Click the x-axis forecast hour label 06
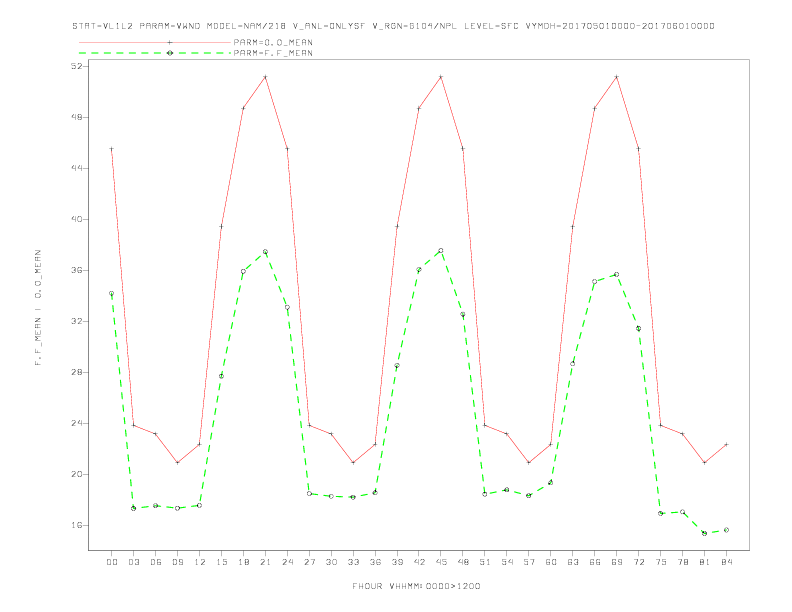Viewport: 792px width, 612px height. (x=156, y=562)
